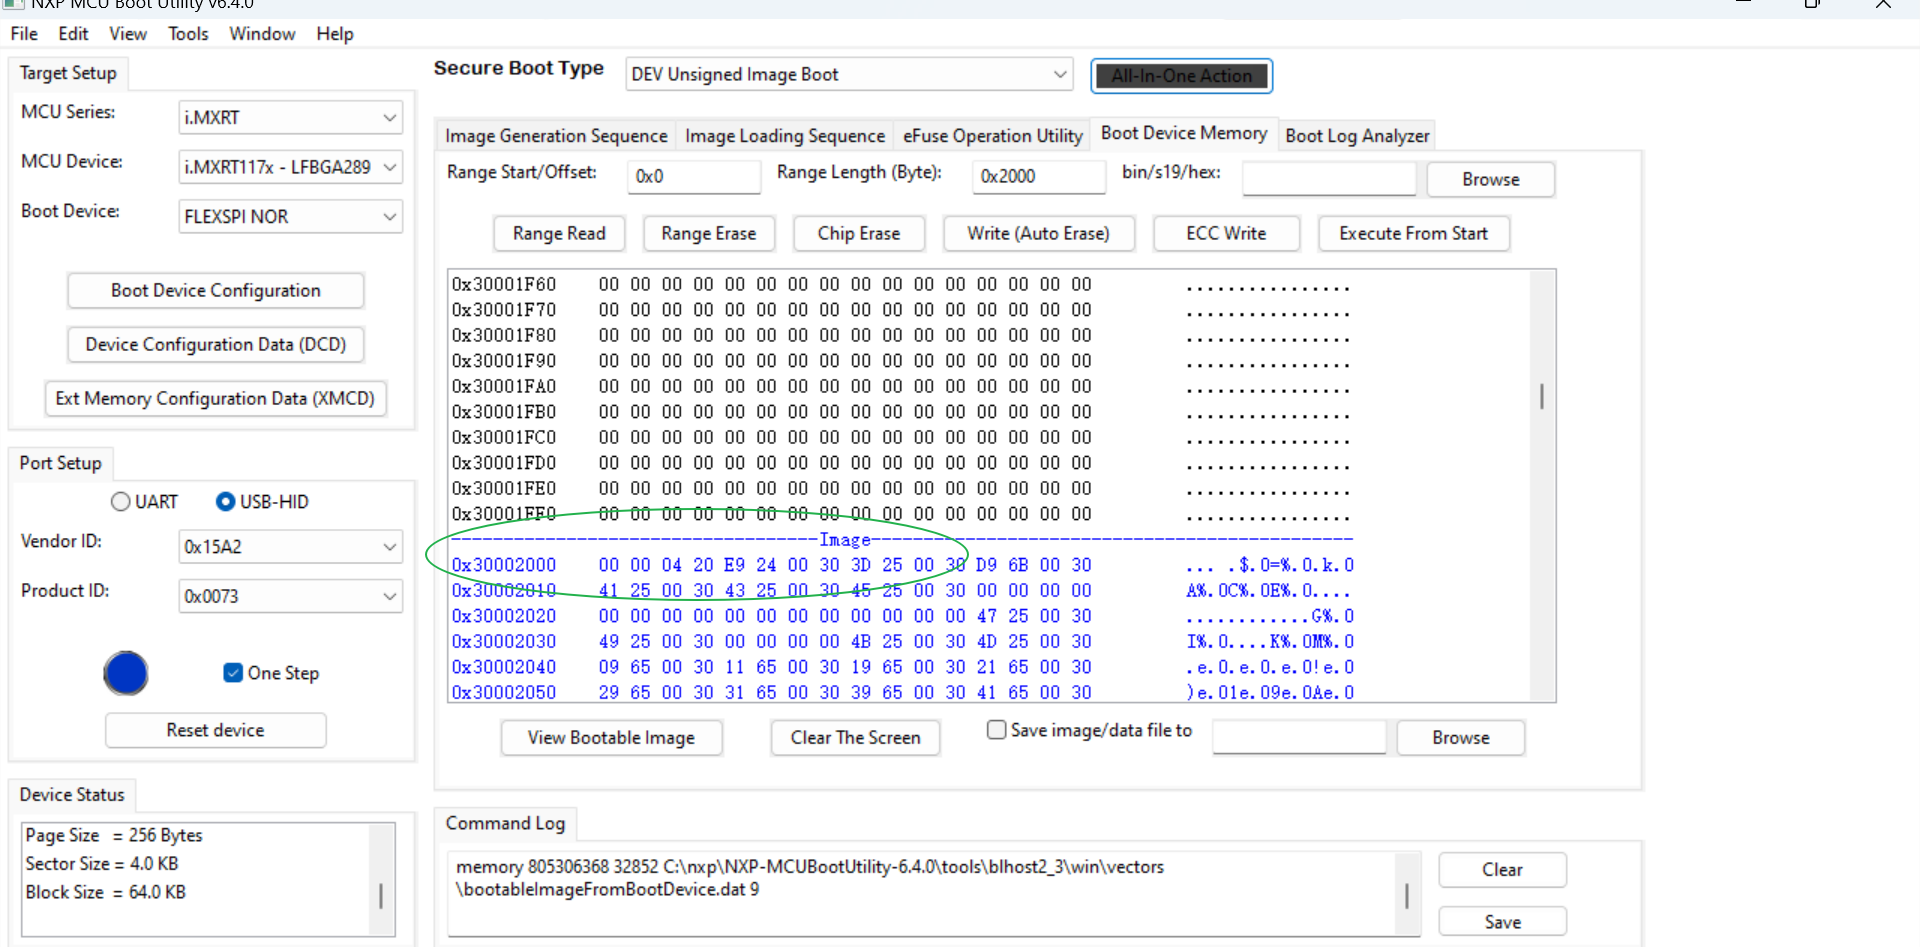Click the Range Length input field
This screenshot has width=1920, height=947.
tap(1037, 177)
